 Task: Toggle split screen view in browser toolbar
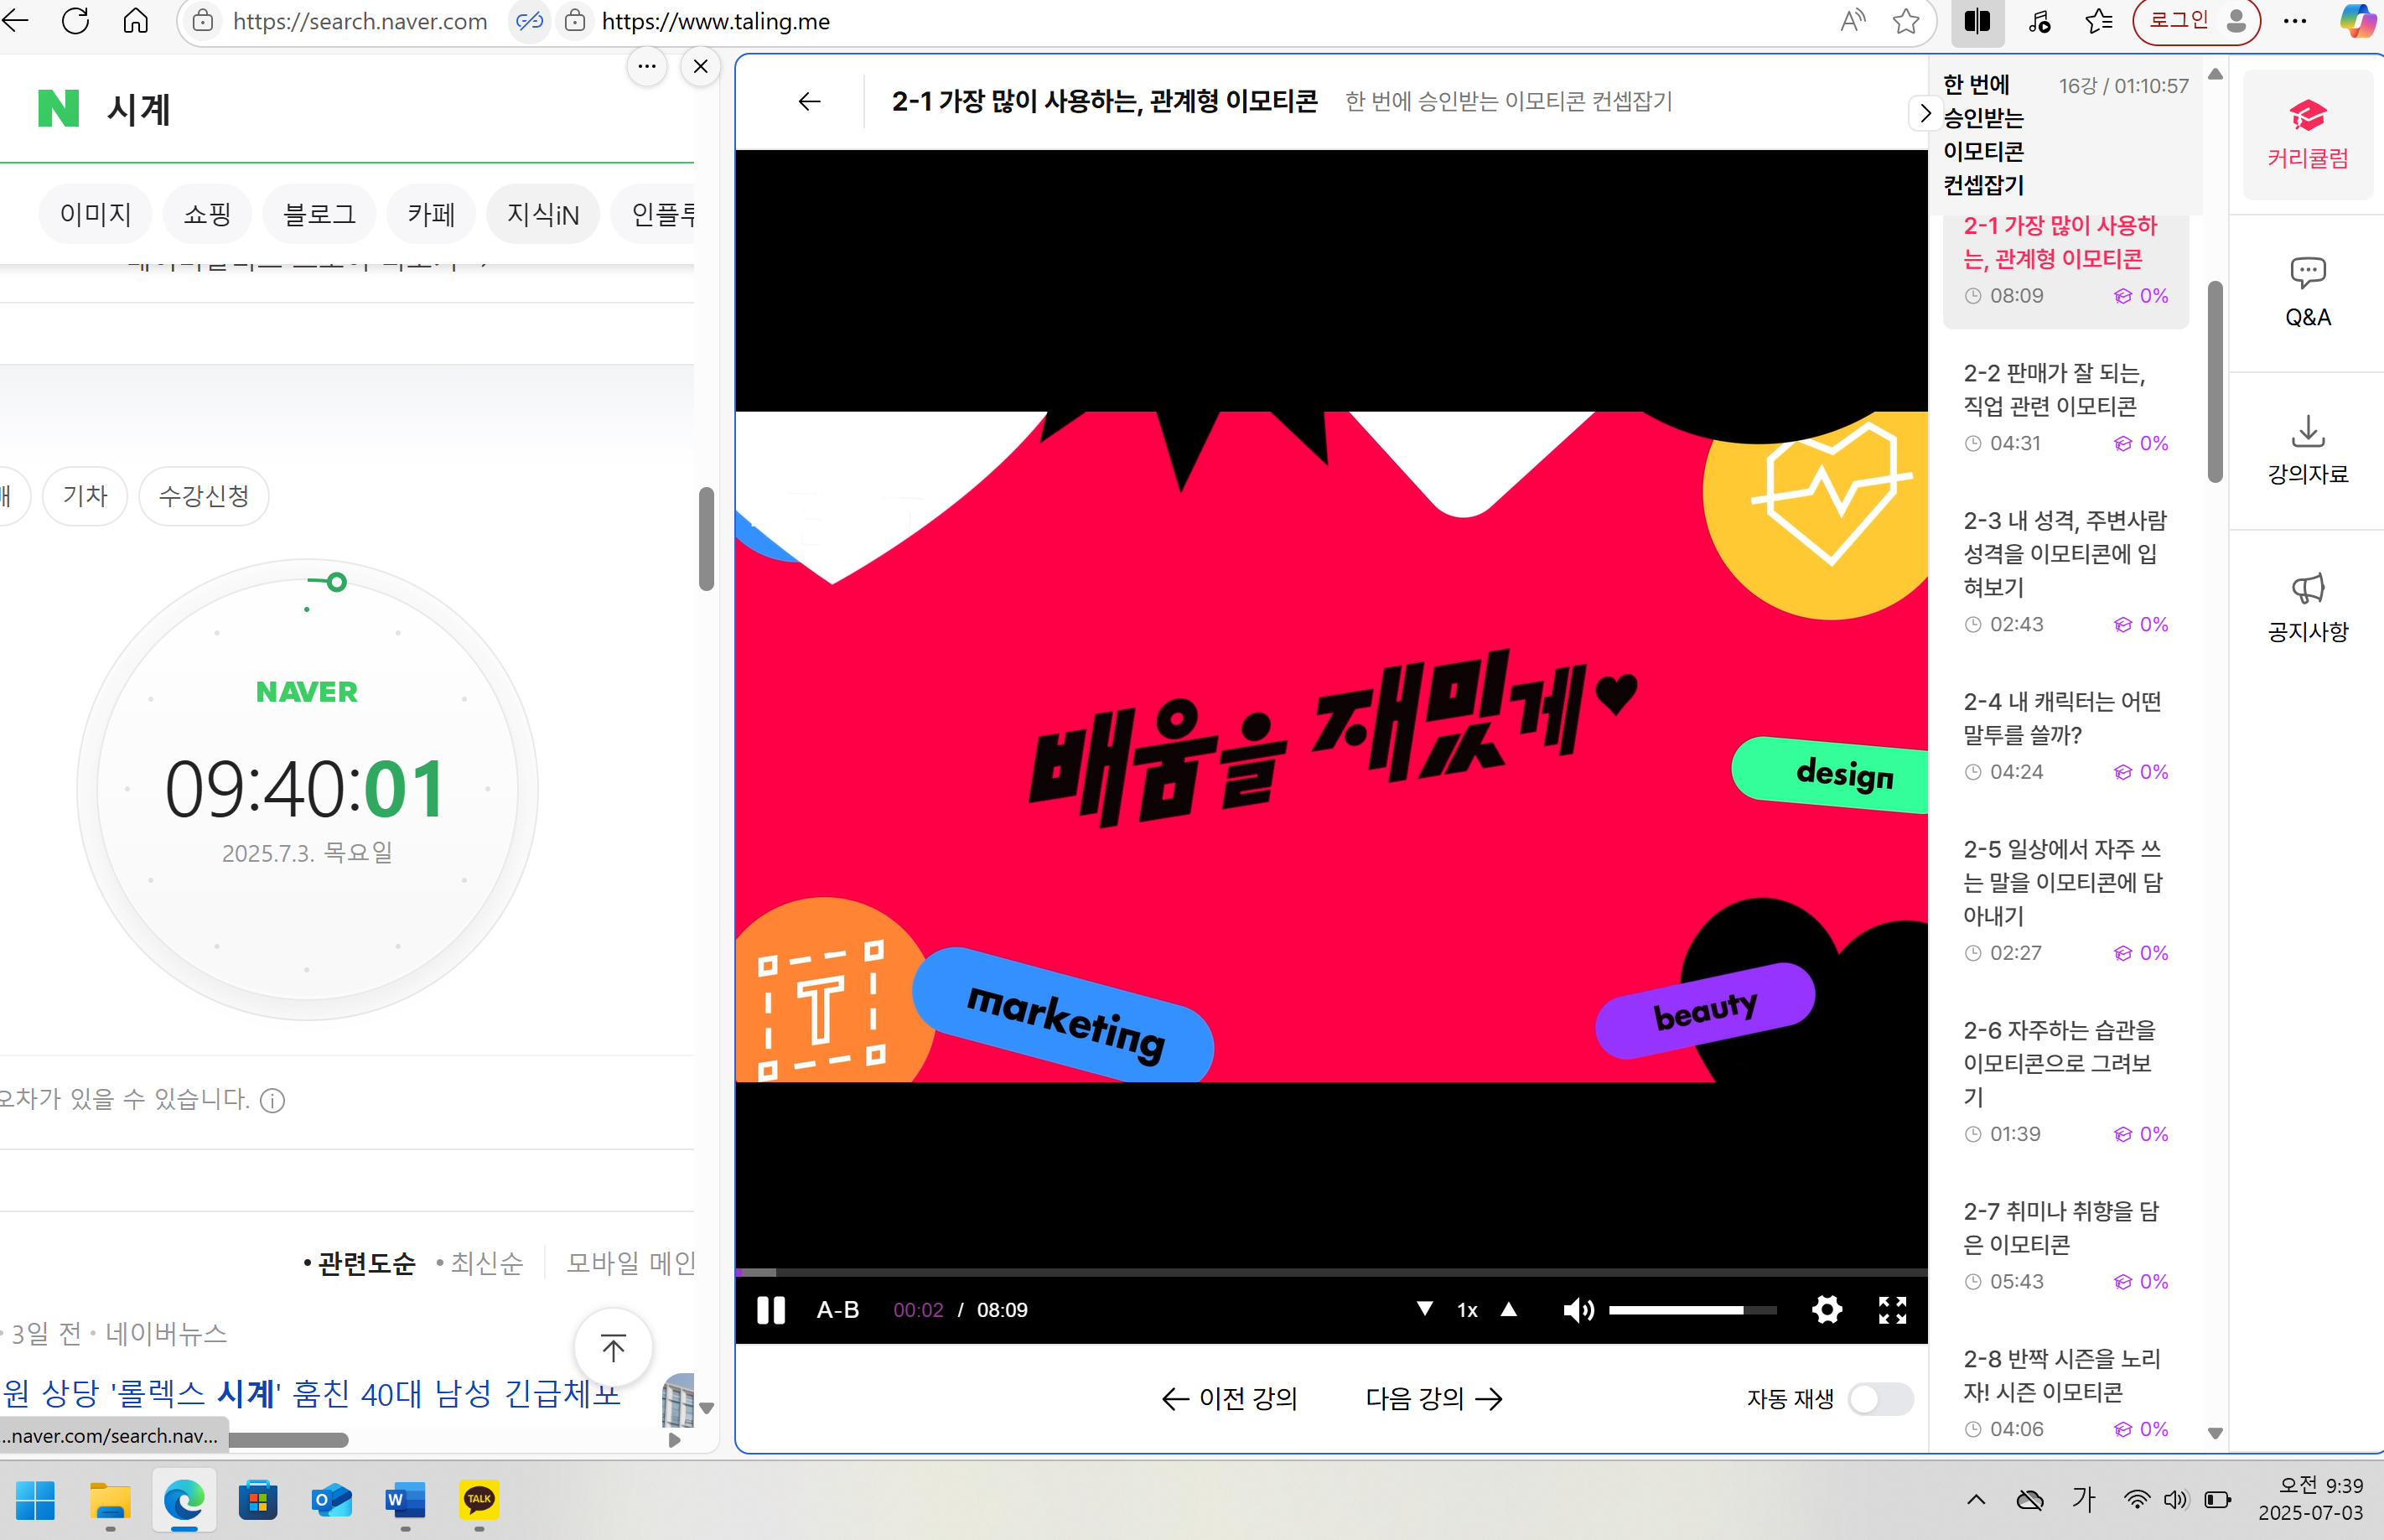[x=1977, y=22]
